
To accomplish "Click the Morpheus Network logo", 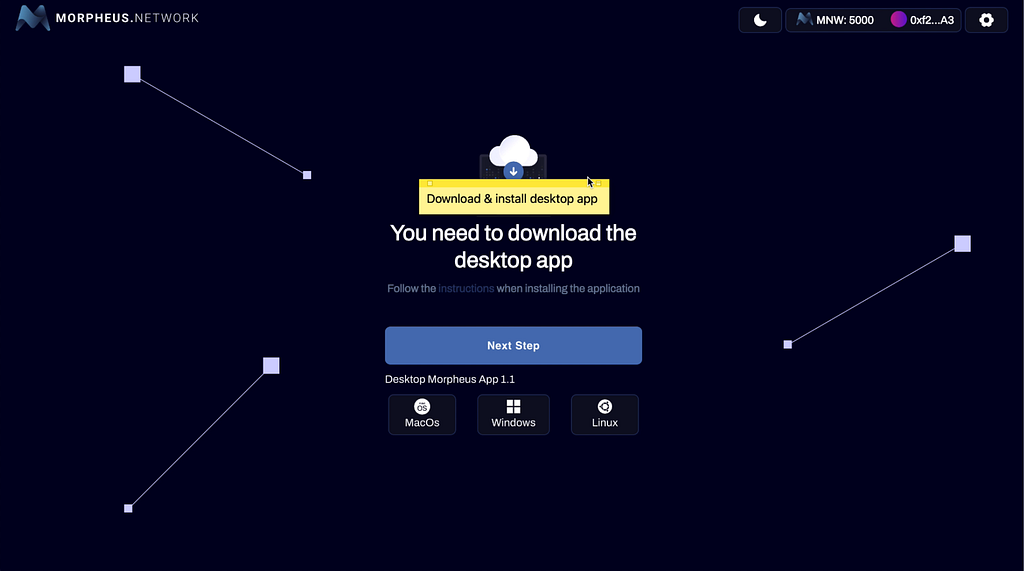I will [x=107, y=18].
